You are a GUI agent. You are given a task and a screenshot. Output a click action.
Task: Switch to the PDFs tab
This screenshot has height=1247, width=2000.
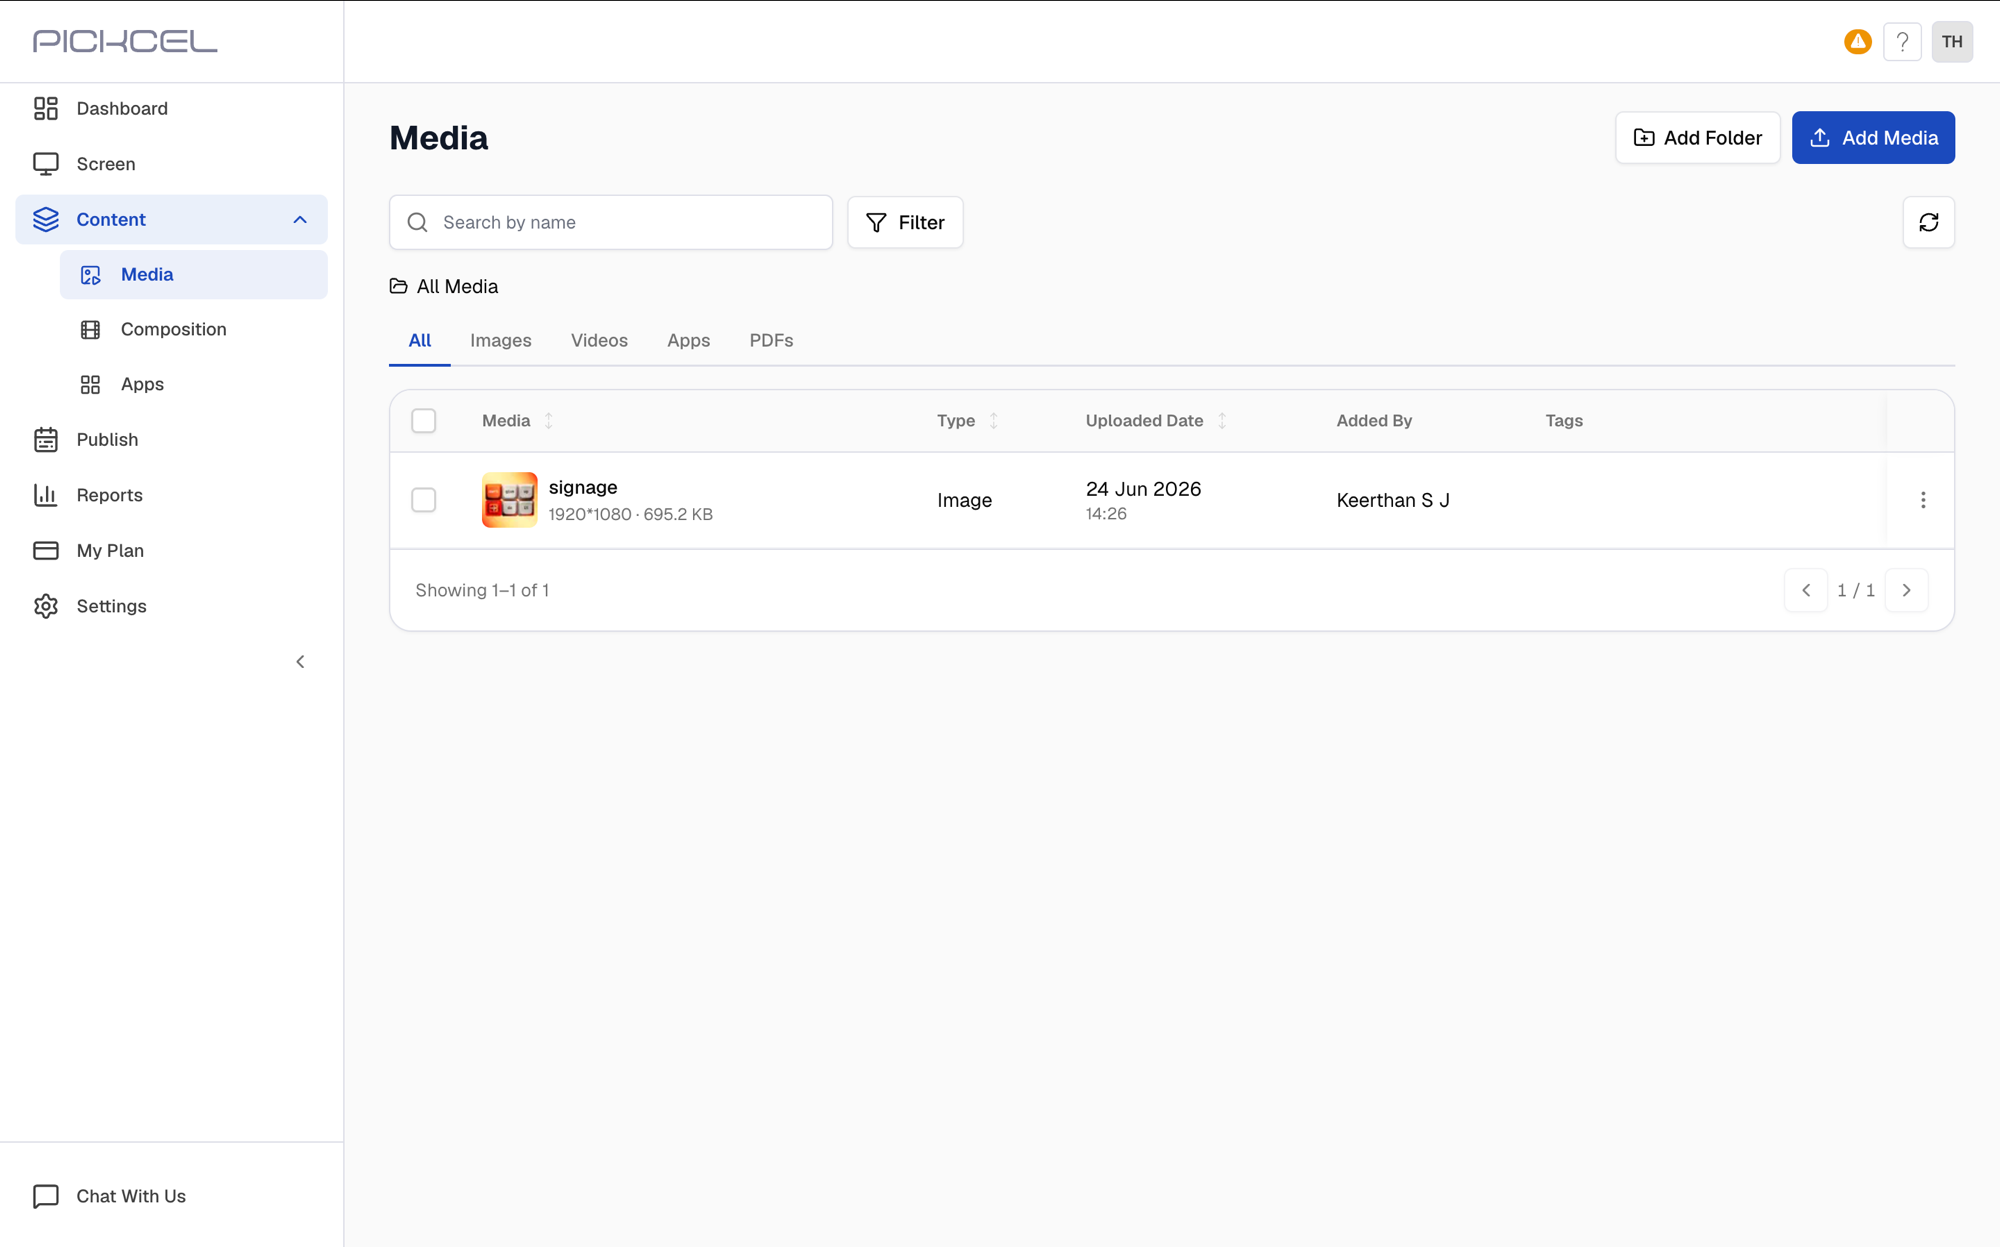771,341
